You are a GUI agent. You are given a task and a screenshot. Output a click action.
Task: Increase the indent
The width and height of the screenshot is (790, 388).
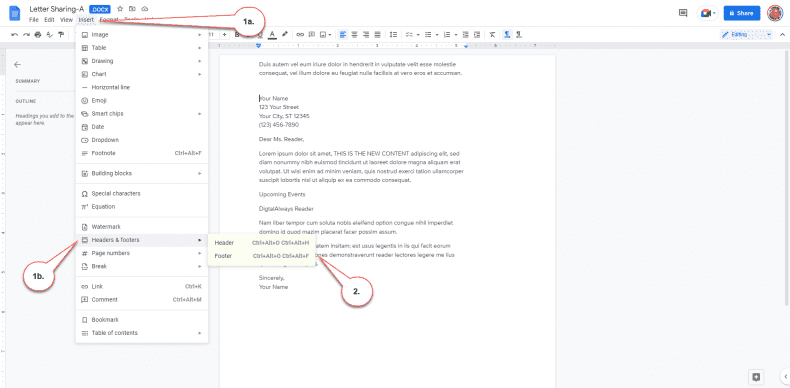click(476, 35)
